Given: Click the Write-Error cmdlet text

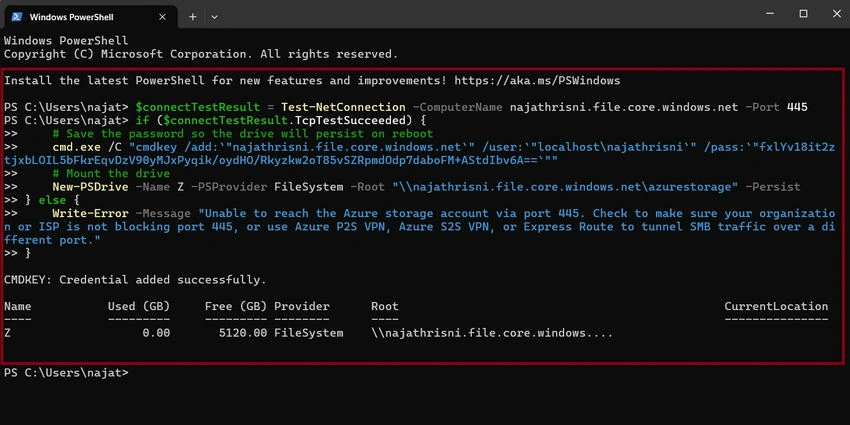Looking at the screenshot, I should click(x=91, y=214).
